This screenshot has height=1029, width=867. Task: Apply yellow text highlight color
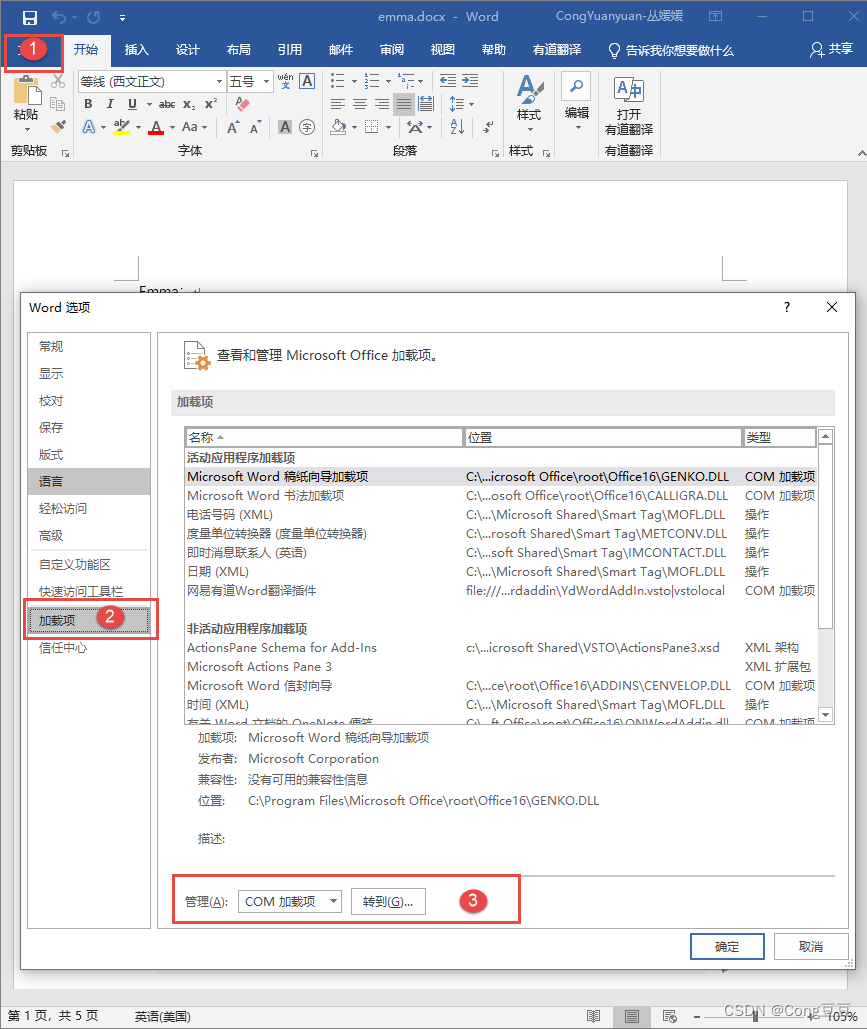click(121, 127)
